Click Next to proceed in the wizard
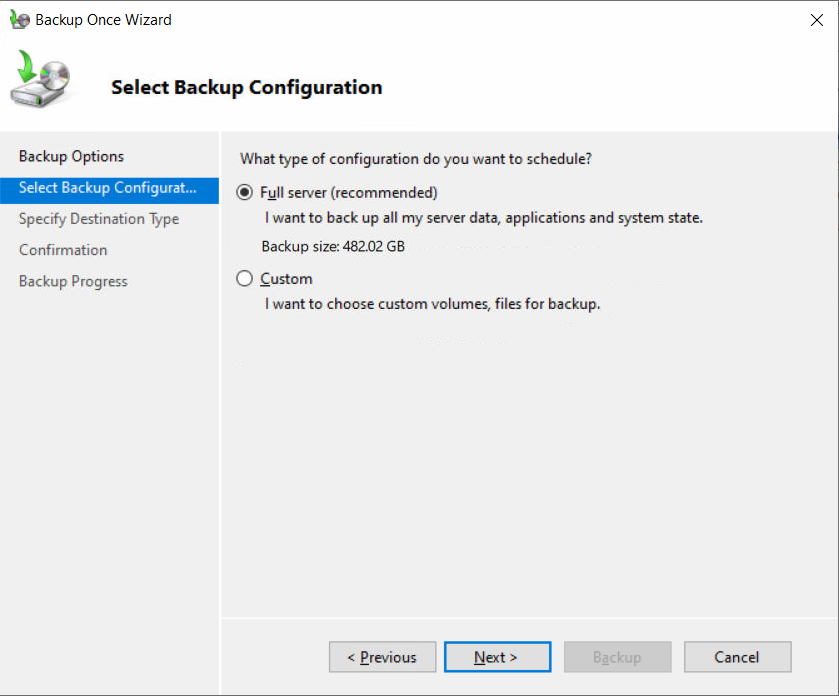This screenshot has width=839, height=696. (x=497, y=657)
